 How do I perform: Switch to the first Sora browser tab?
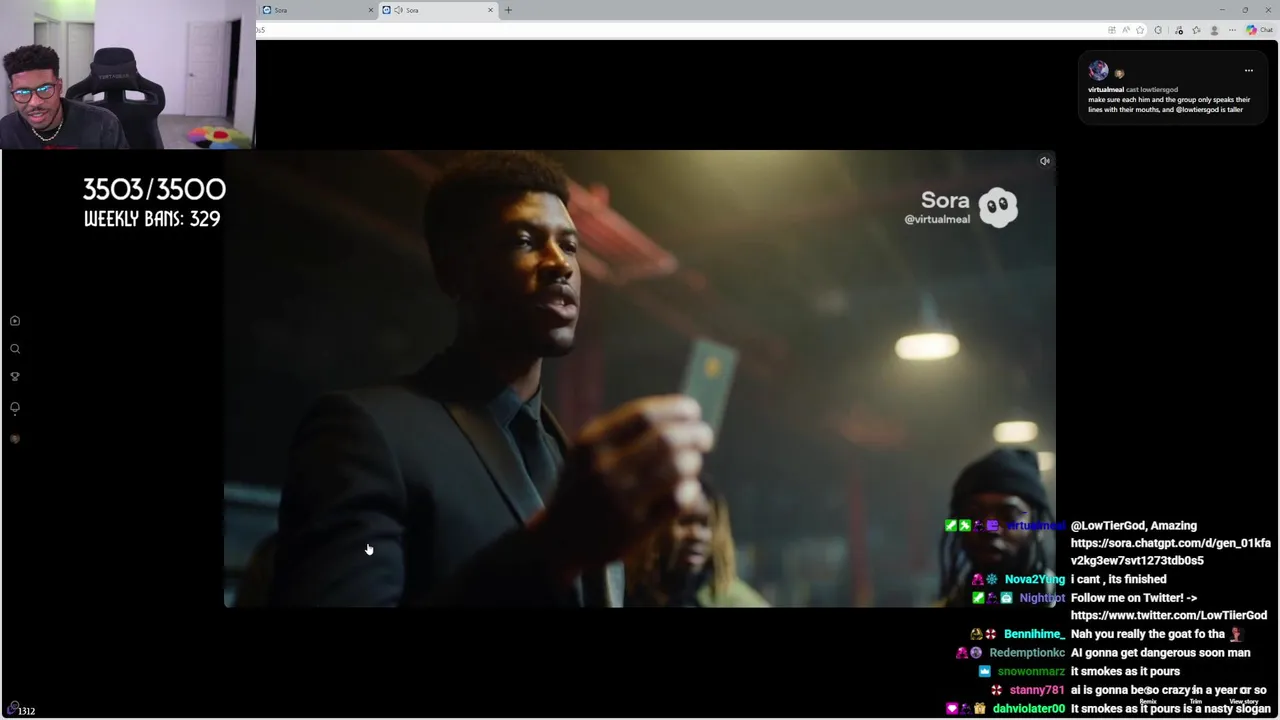(x=317, y=10)
